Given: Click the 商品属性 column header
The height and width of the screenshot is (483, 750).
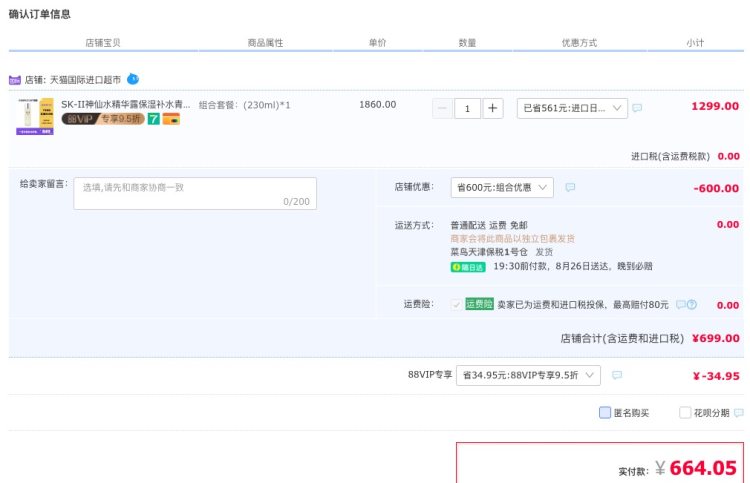Looking at the screenshot, I should pos(265,43).
